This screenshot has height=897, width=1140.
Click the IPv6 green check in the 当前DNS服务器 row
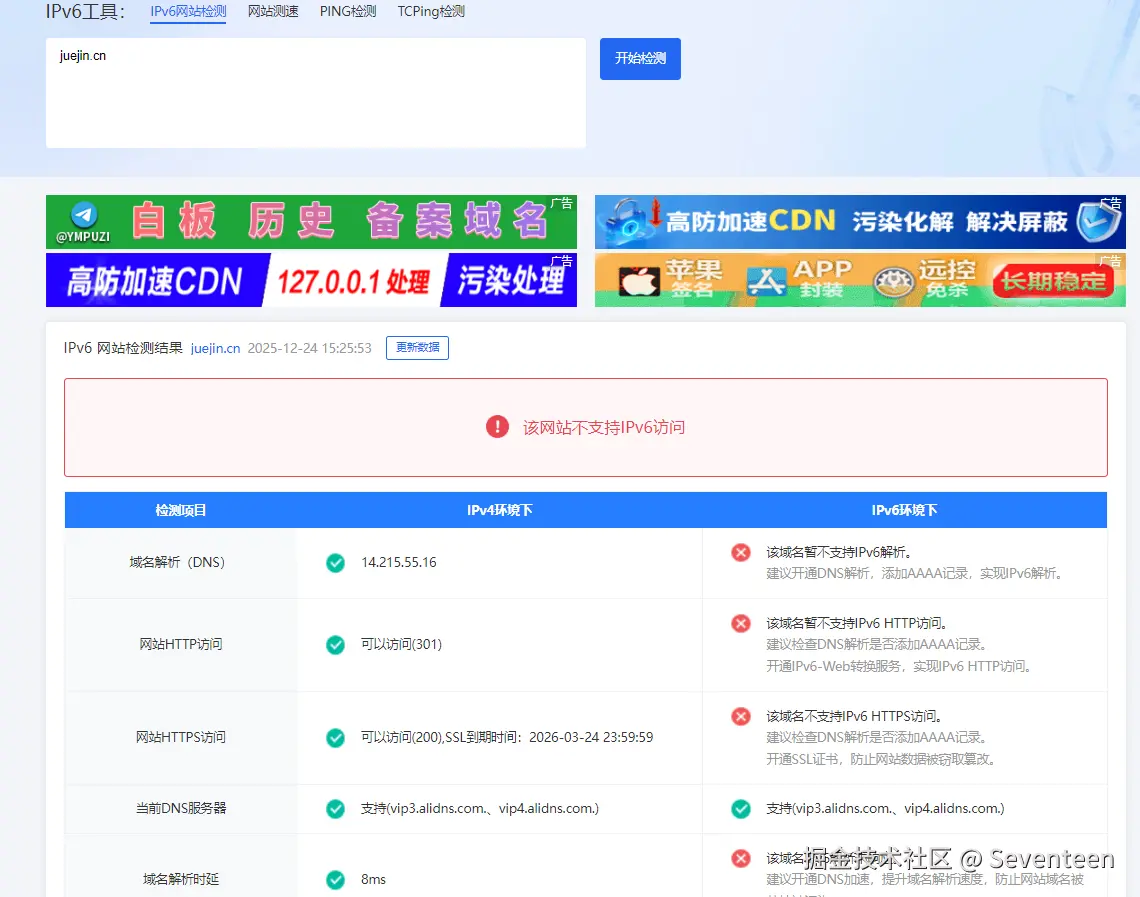(x=741, y=809)
